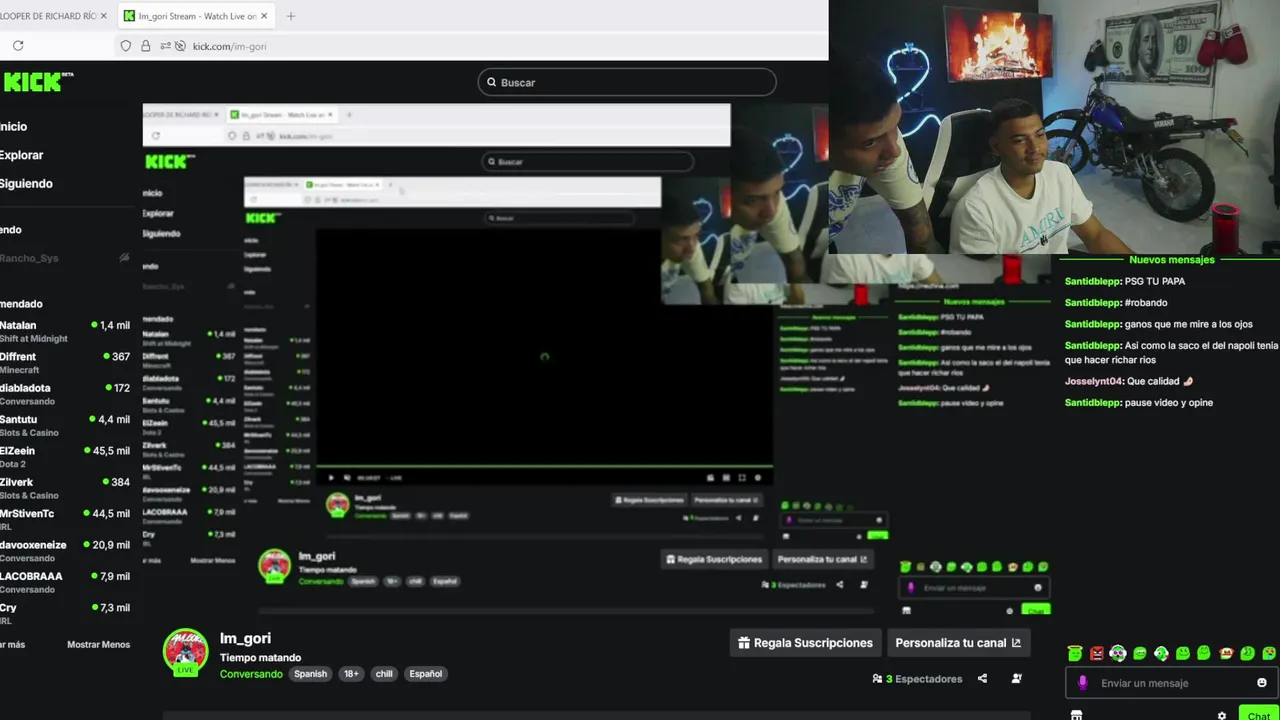
Task: Insert the sixth emote, the green smiling blob
Action: 1183,654
